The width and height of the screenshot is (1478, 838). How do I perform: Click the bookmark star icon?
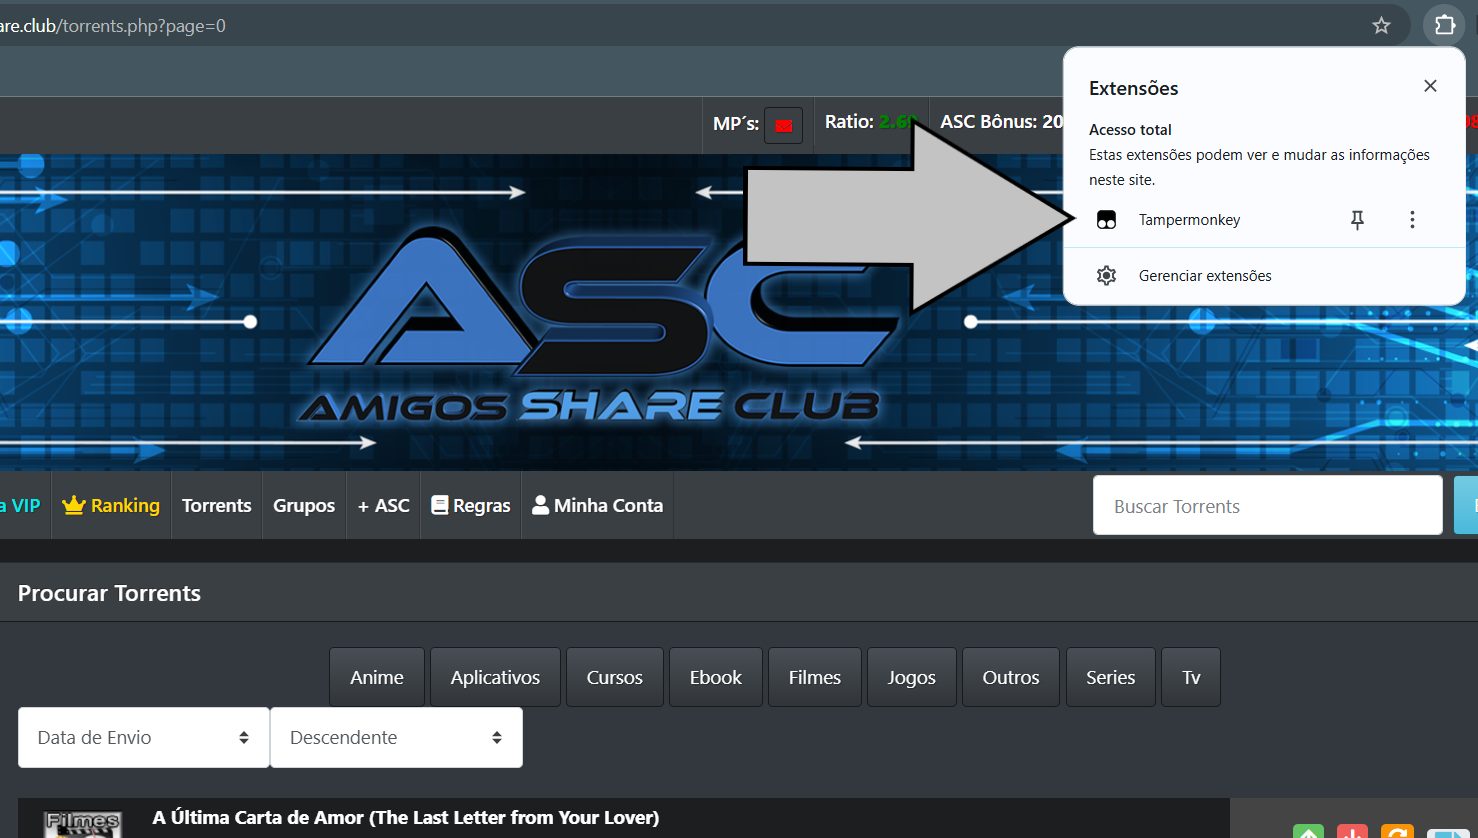pos(1381,26)
